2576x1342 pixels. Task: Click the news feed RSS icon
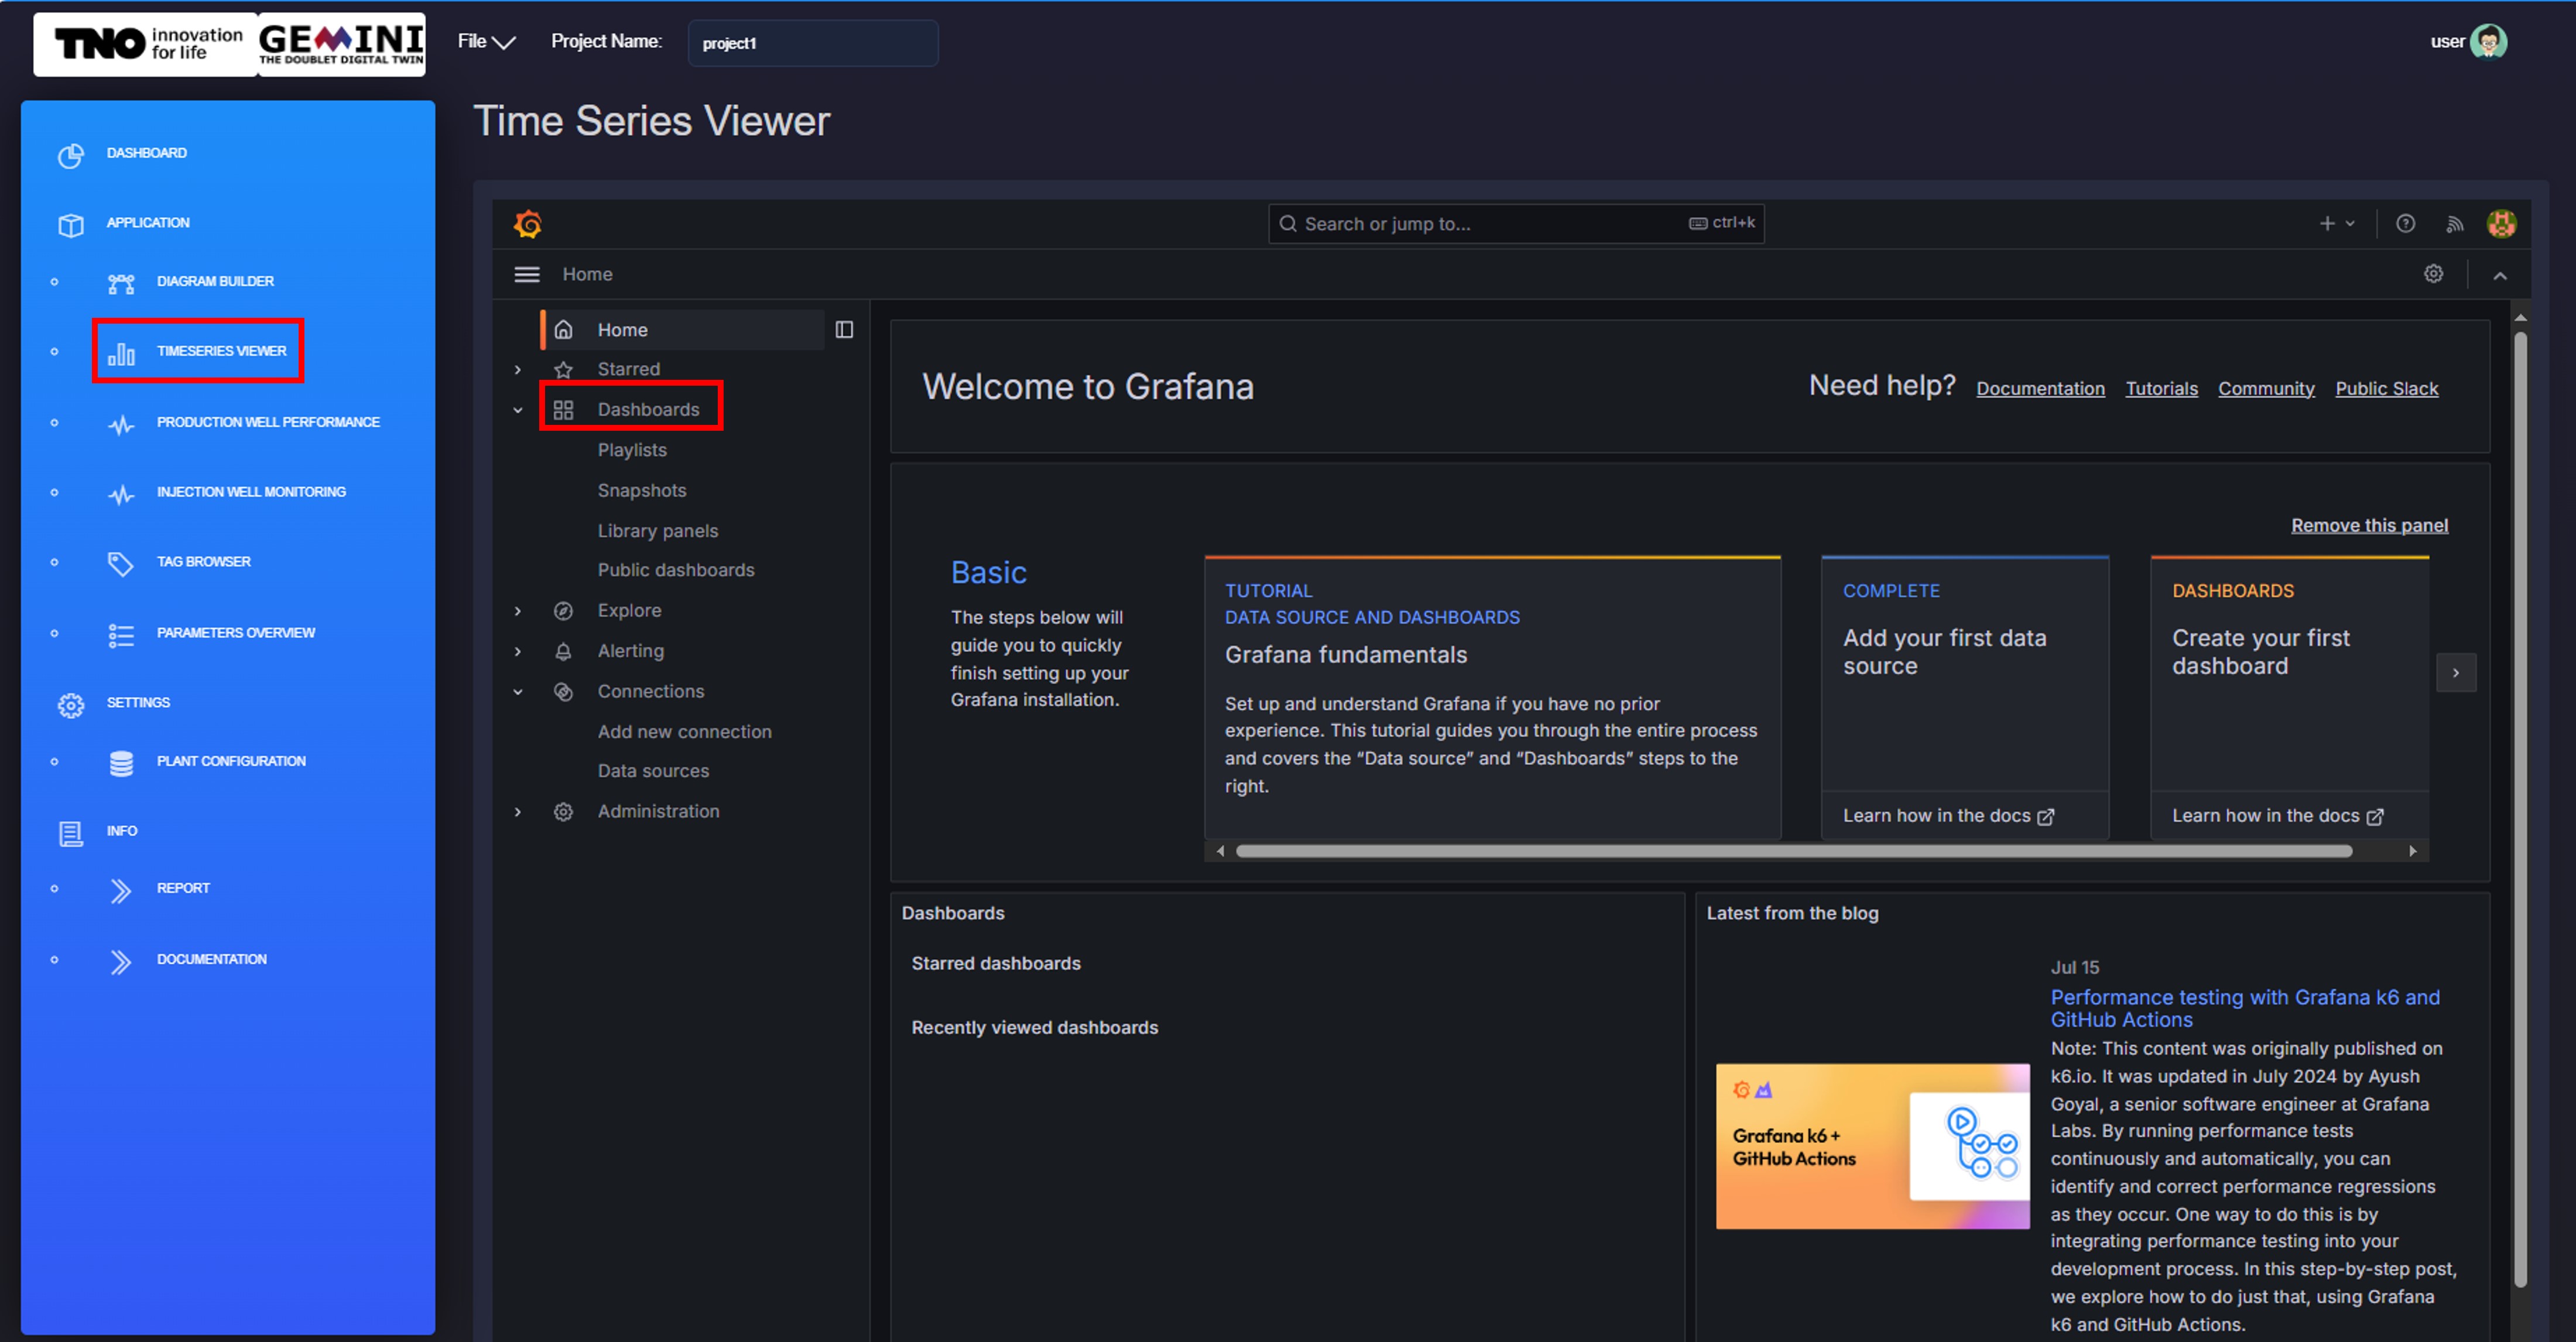pyautogui.click(x=2454, y=224)
